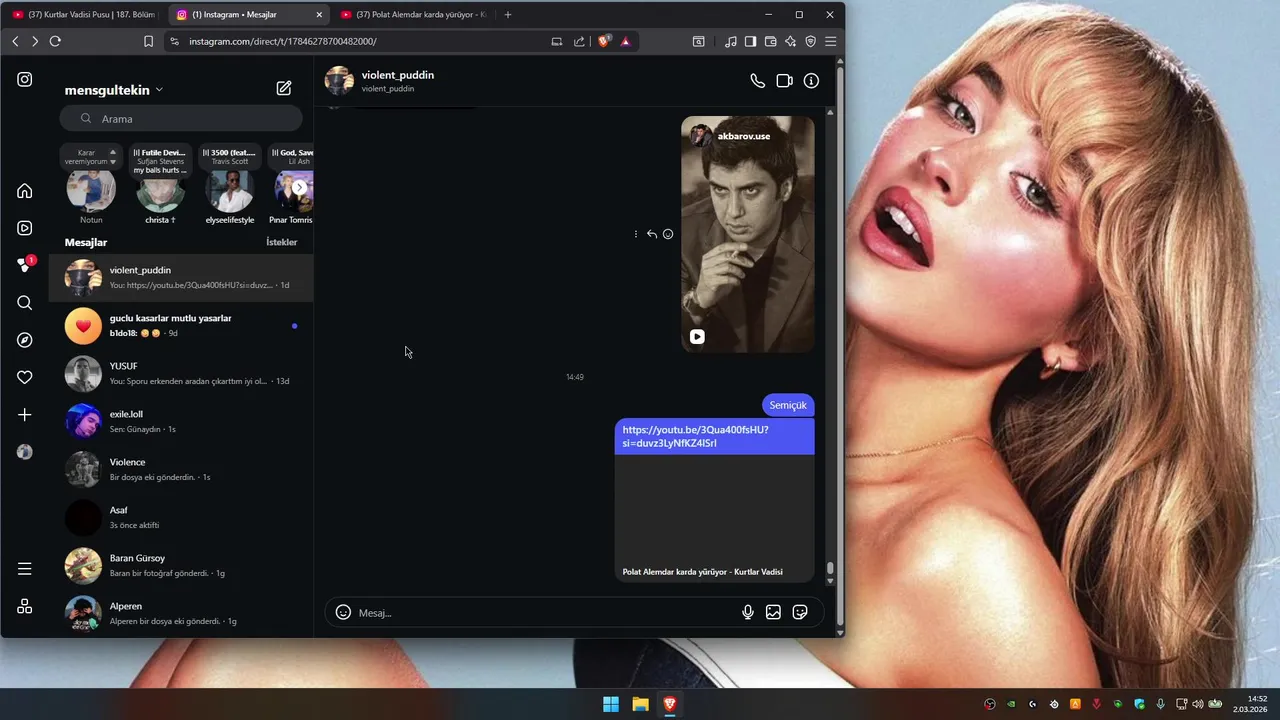Start a voice call with violent_puddin
1280x720 pixels.
coord(758,81)
